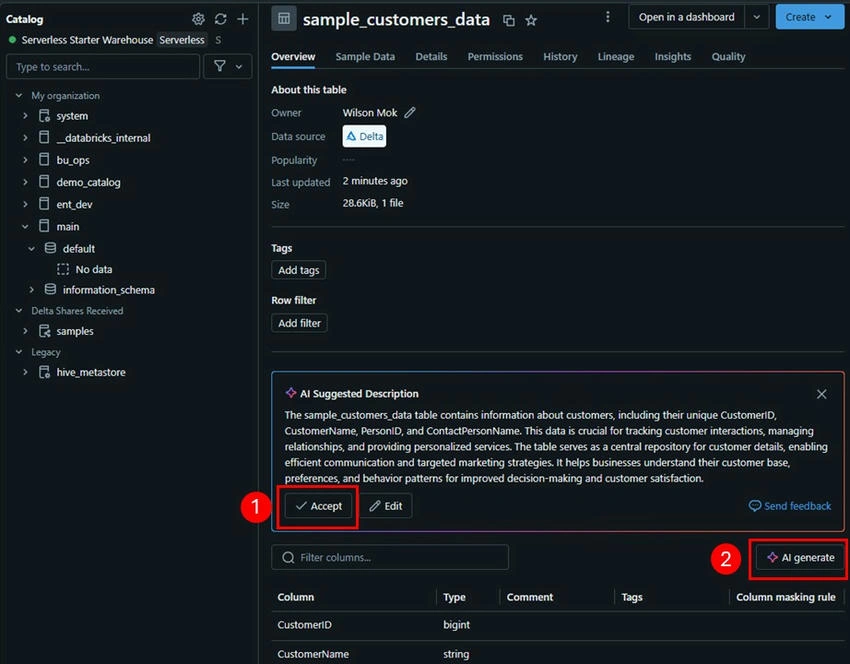Open catalog settings gear icon
The image size is (850, 664).
coord(198,19)
